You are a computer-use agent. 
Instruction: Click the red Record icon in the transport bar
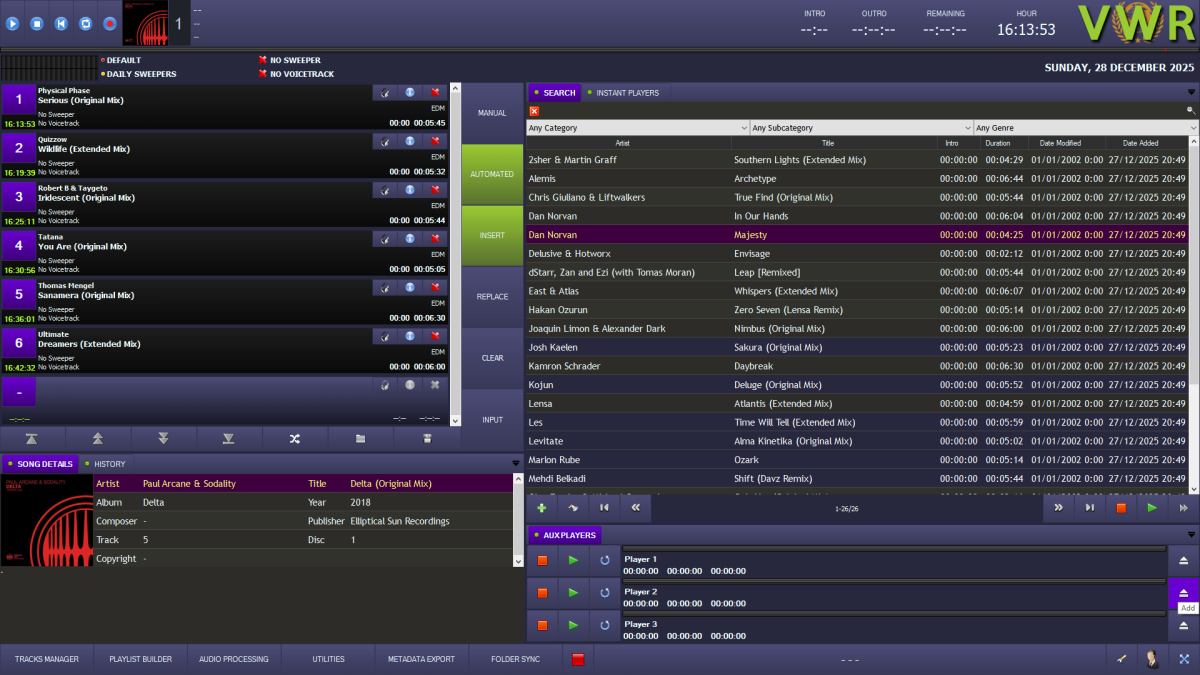[109, 23]
